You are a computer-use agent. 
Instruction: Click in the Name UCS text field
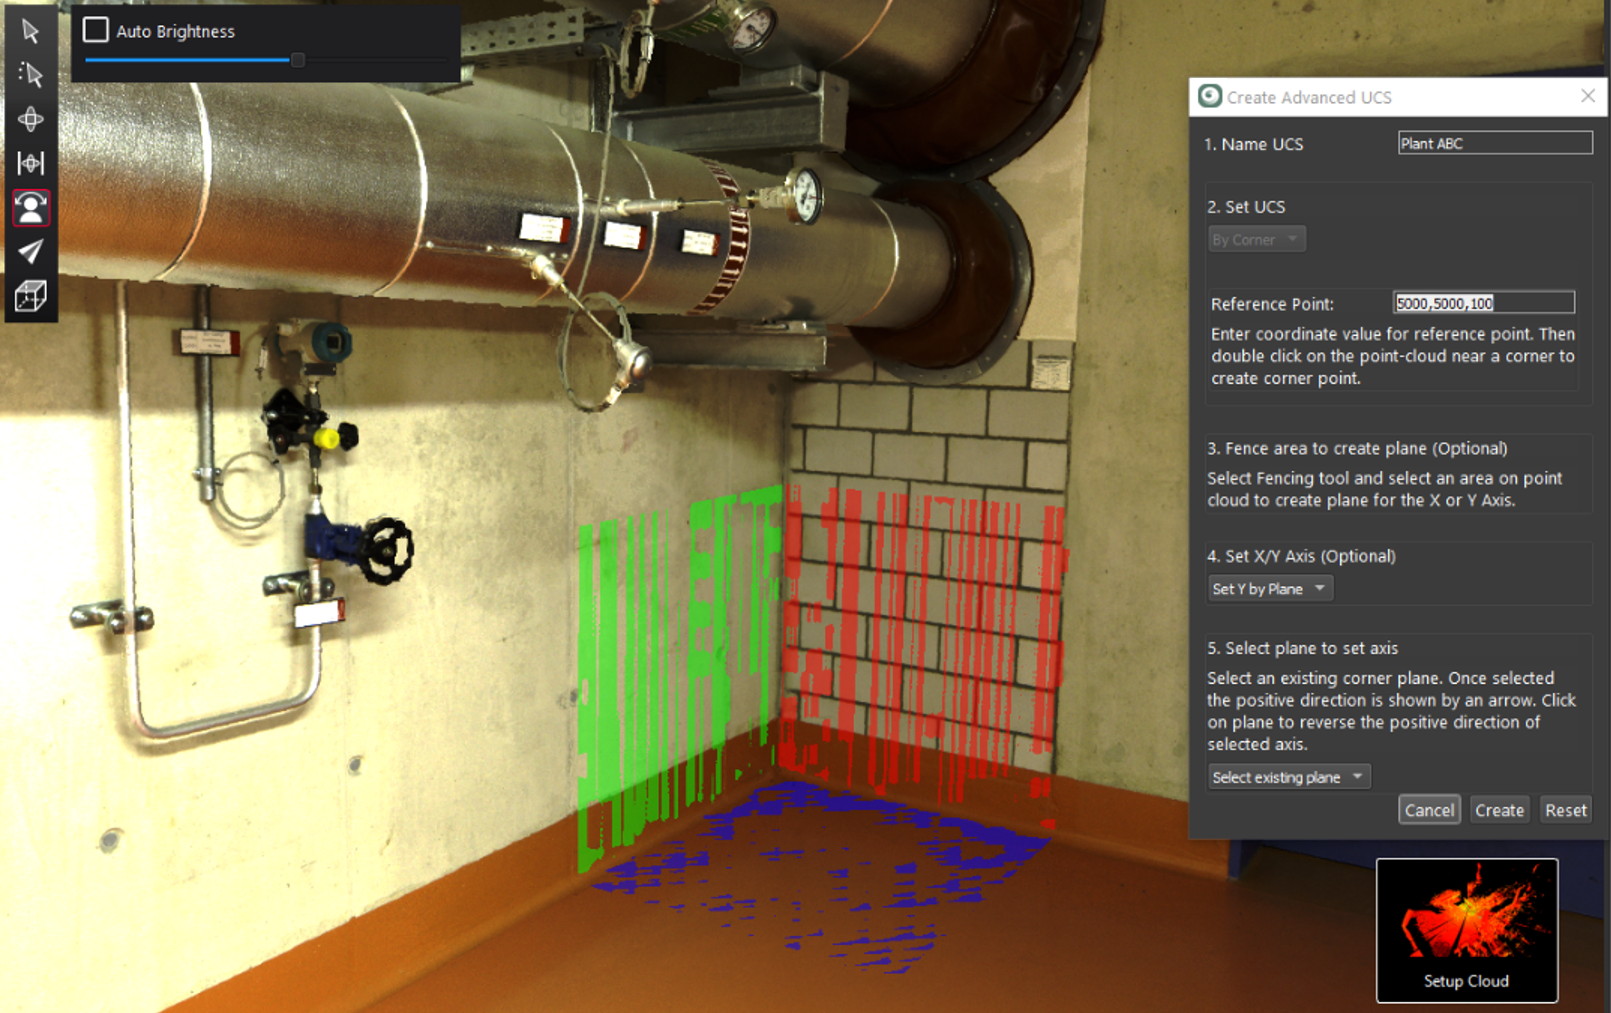click(x=1494, y=143)
